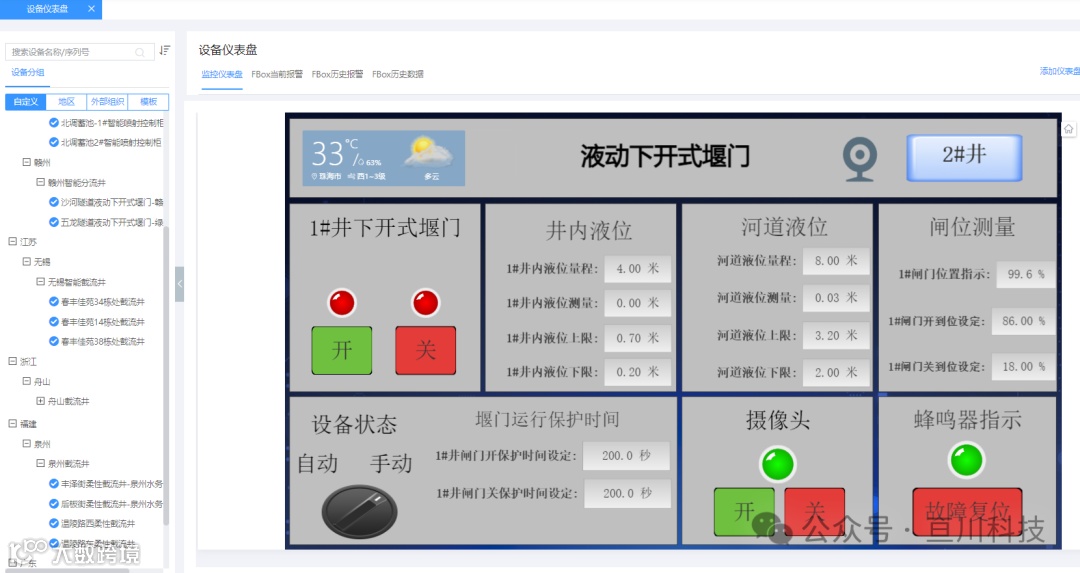Collapse the 舟山 tree node
This screenshot has height=573, width=1080.
click(x=26, y=381)
